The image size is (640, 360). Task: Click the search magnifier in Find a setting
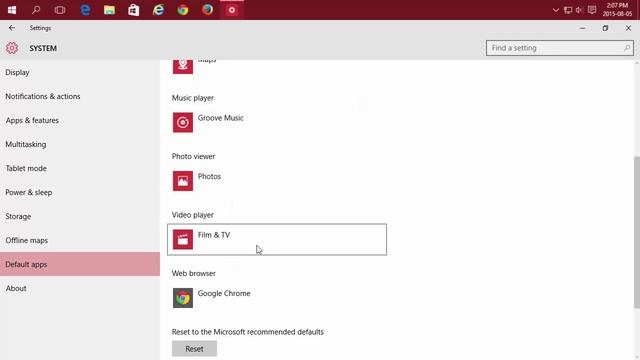pos(627,48)
